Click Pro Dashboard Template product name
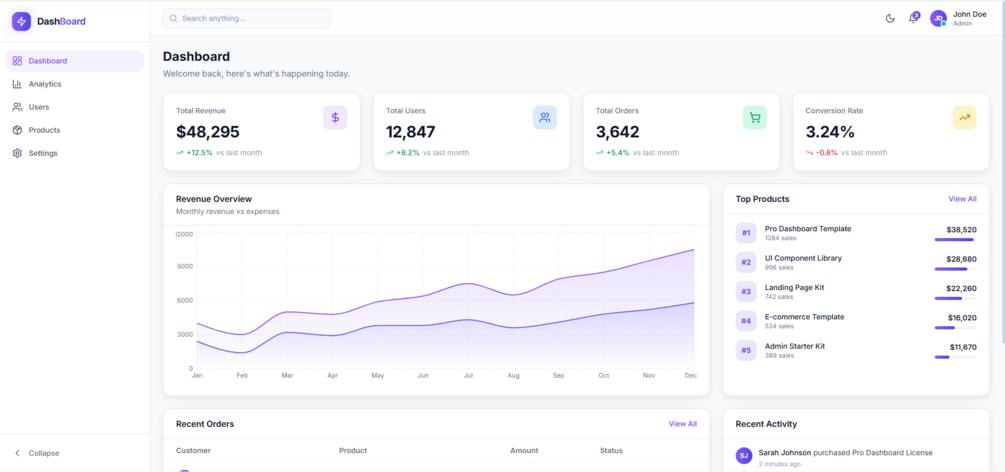 point(808,228)
